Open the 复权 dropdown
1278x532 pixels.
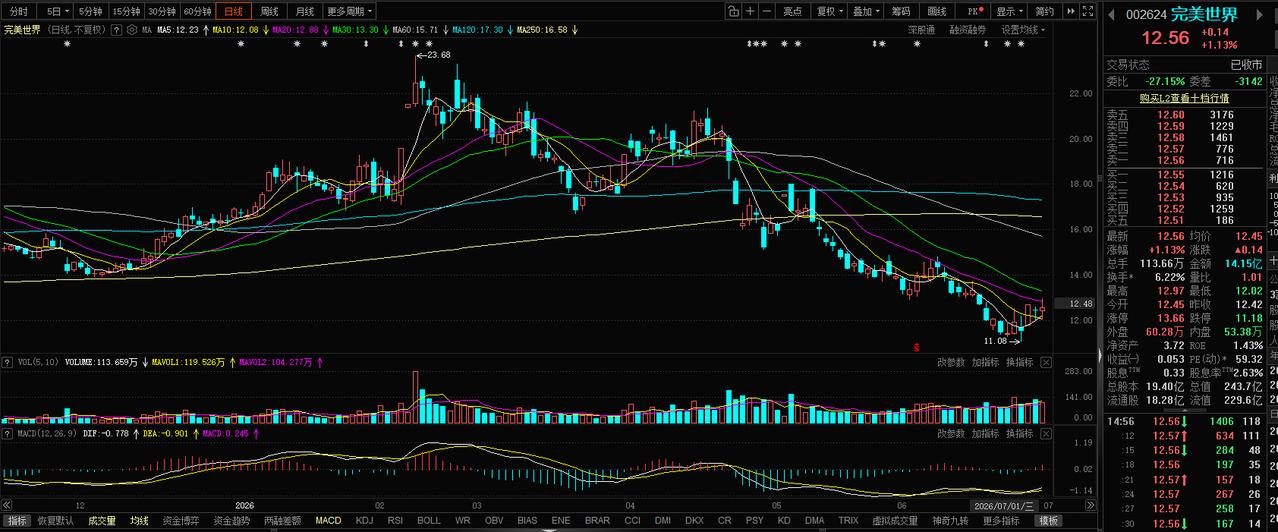tap(829, 11)
